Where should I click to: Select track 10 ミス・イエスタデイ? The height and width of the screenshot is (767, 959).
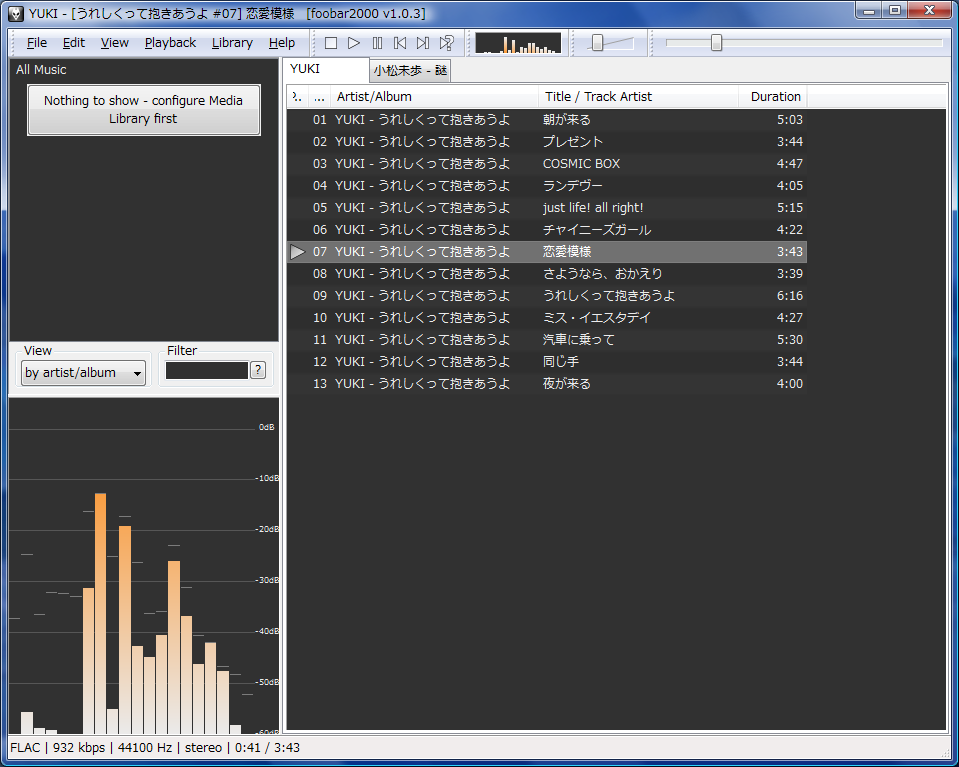(547, 317)
